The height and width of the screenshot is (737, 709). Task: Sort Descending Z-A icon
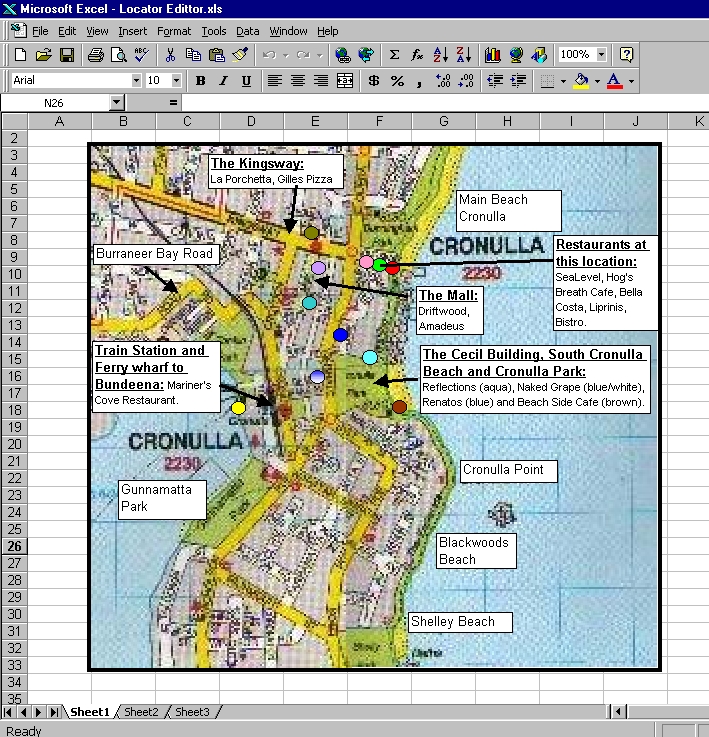click(x=464, y=55)
